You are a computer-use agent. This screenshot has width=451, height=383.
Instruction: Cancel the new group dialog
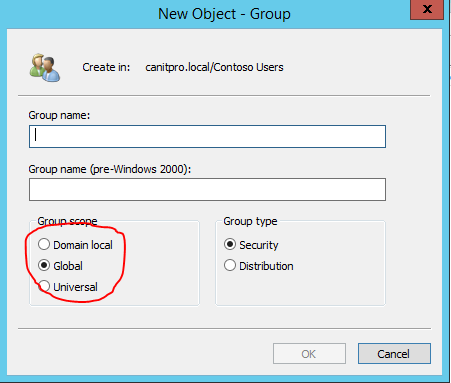click(394, 354)
